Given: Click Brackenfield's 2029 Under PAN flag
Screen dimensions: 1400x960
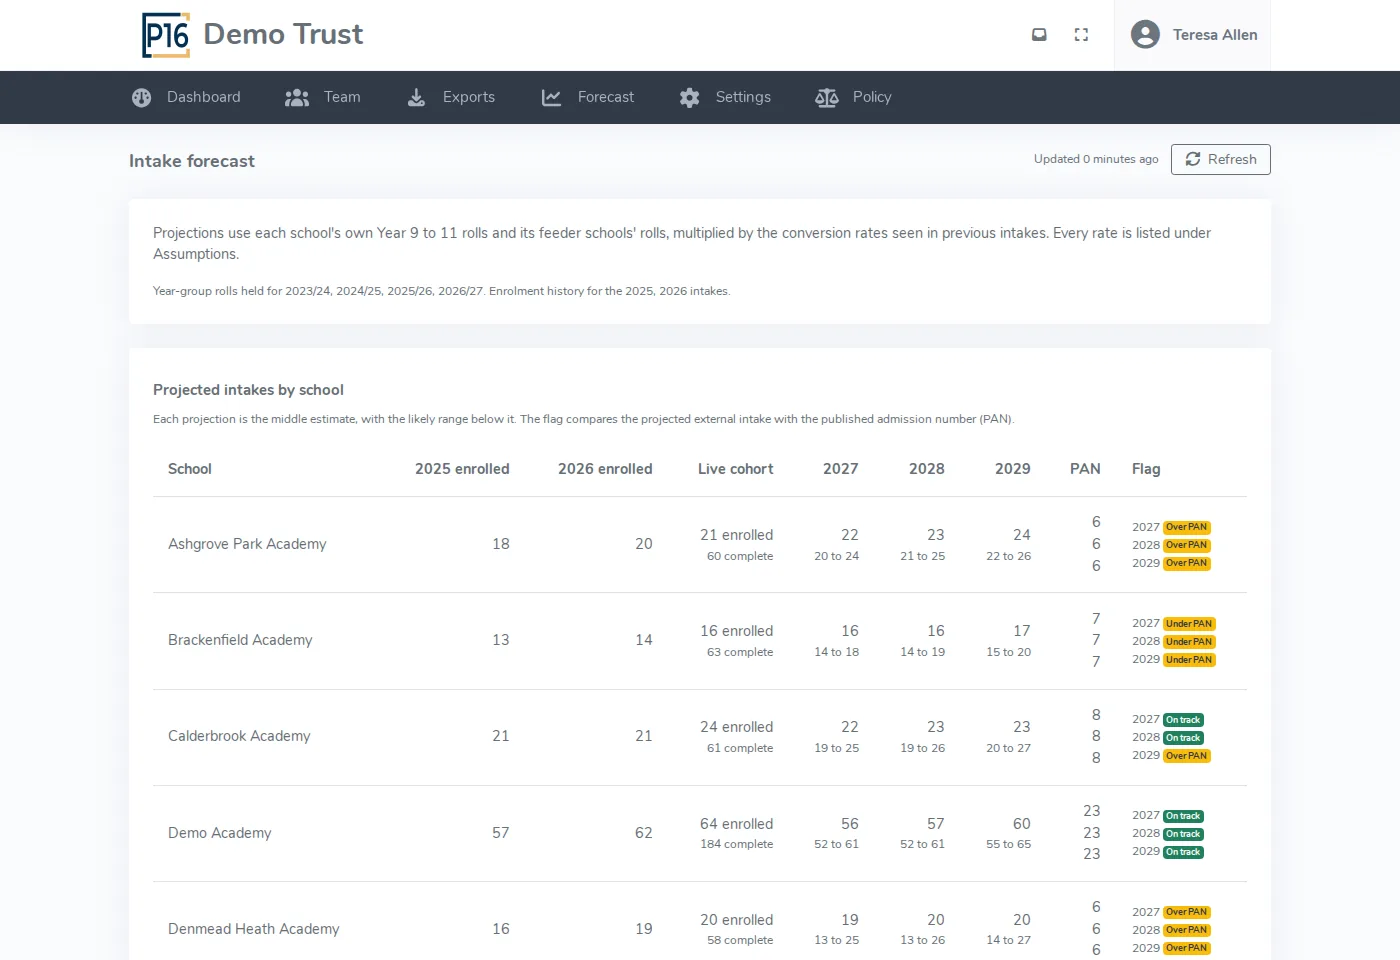Looking at the screenshot, I should (1189, 660).
